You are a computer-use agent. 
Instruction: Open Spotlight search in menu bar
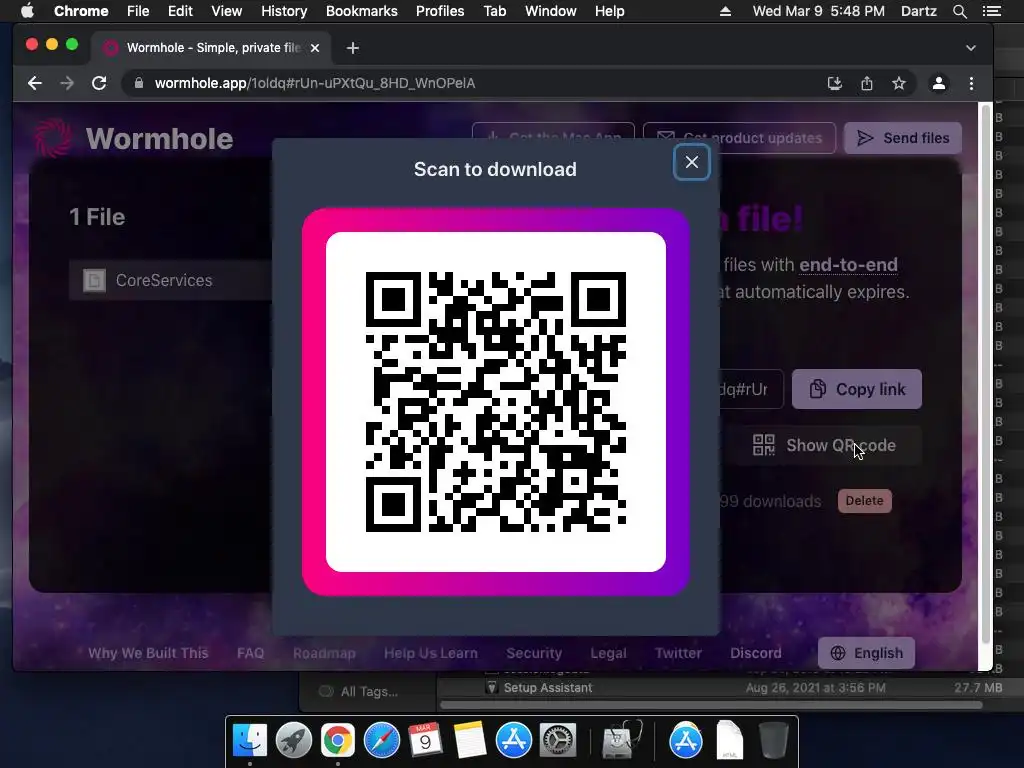tap(960, 11)
